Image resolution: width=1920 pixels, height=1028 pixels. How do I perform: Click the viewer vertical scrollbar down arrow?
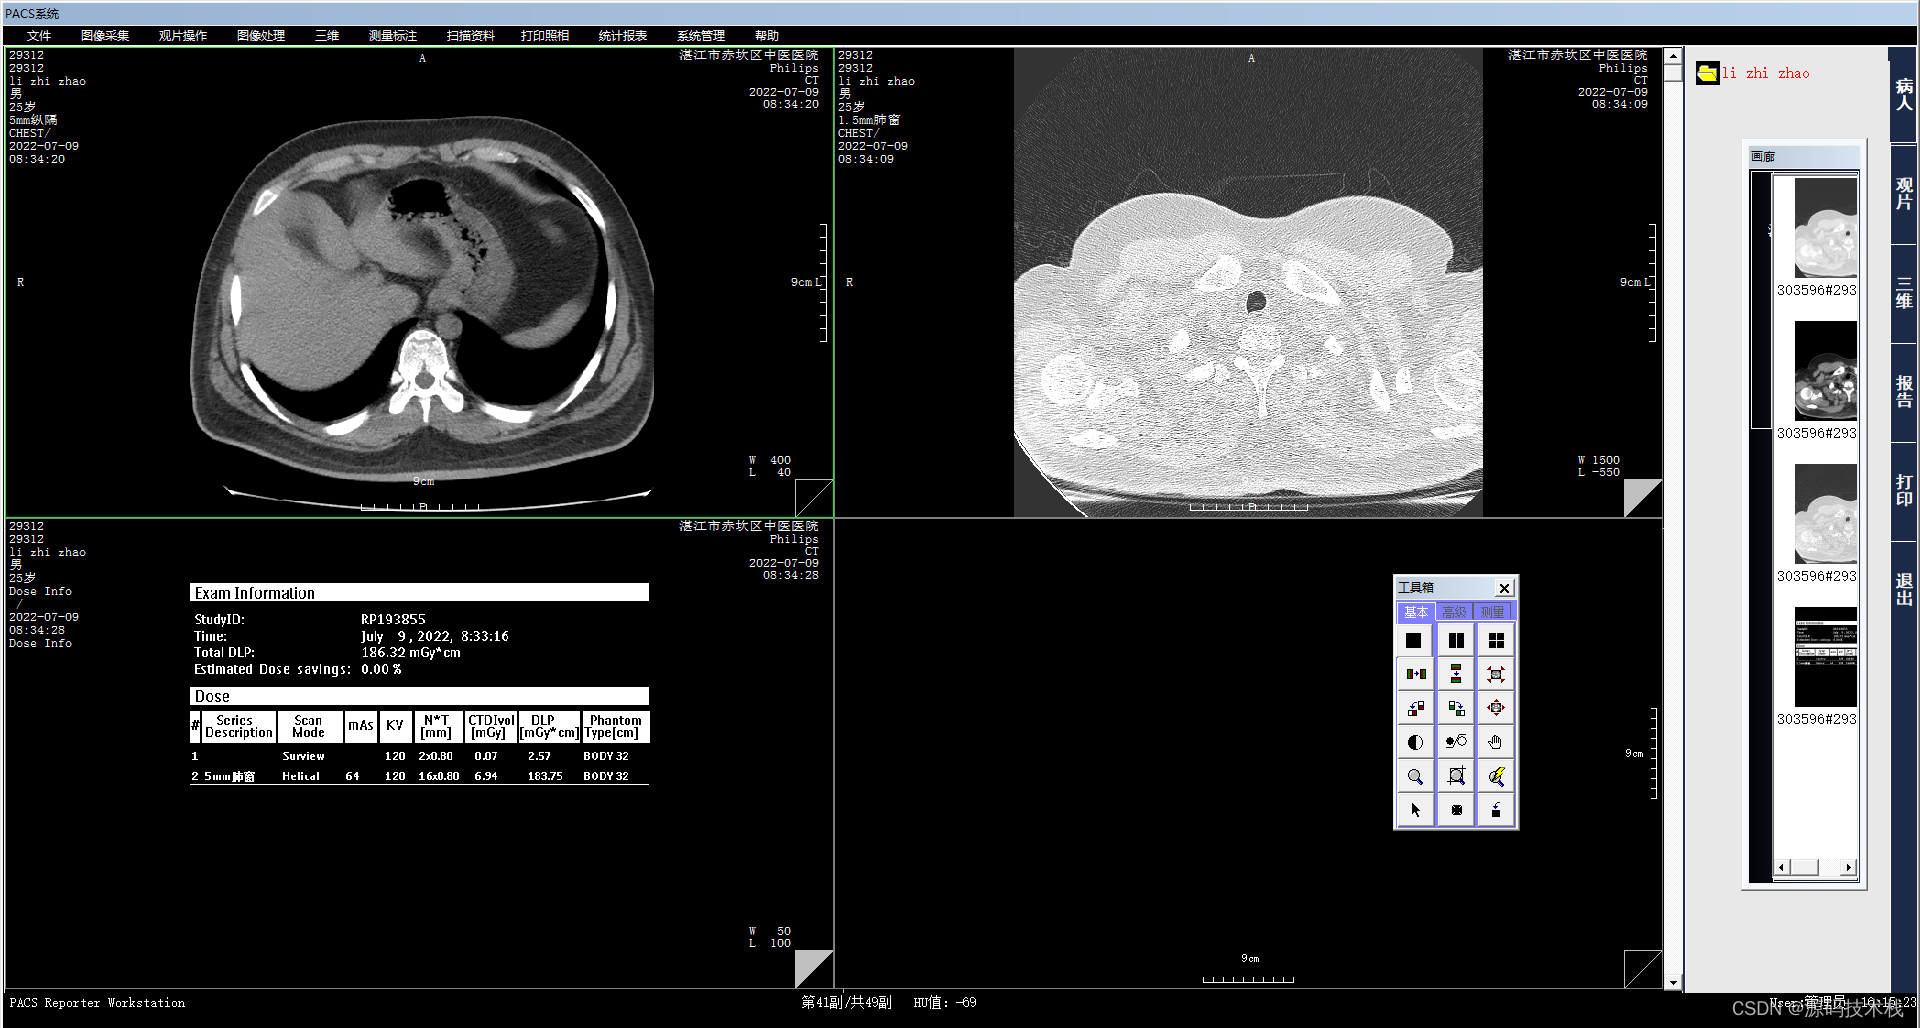[x=1673, y=982]
